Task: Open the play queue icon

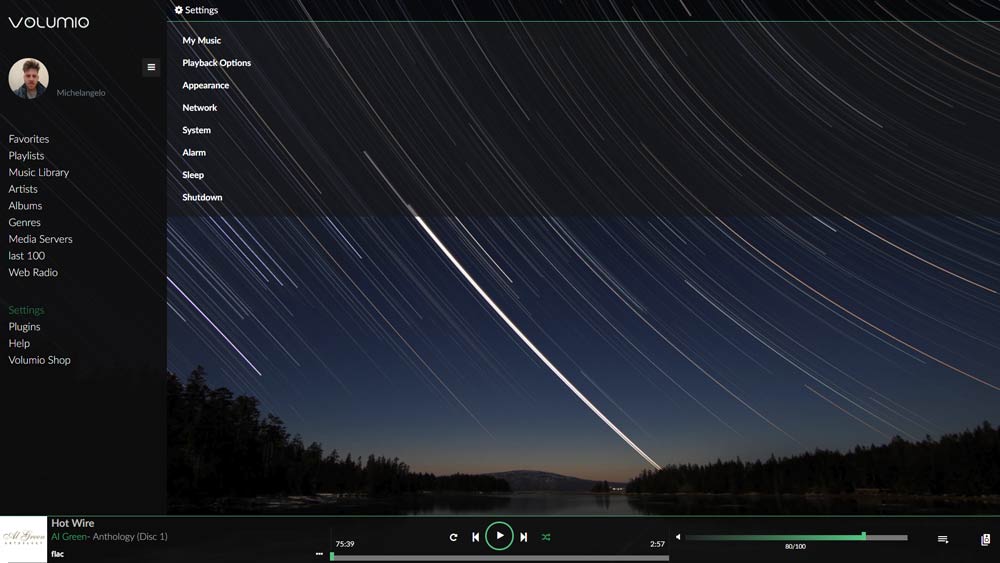Action: pos(942,540)
